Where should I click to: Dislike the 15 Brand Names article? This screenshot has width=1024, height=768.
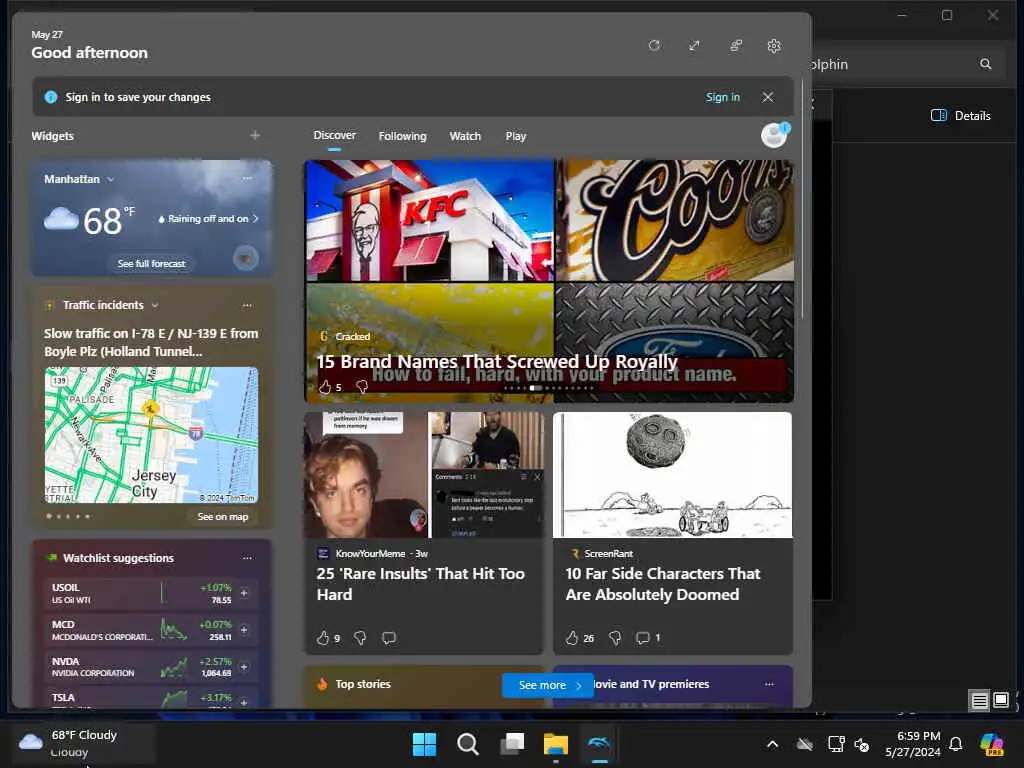[362, 387]
